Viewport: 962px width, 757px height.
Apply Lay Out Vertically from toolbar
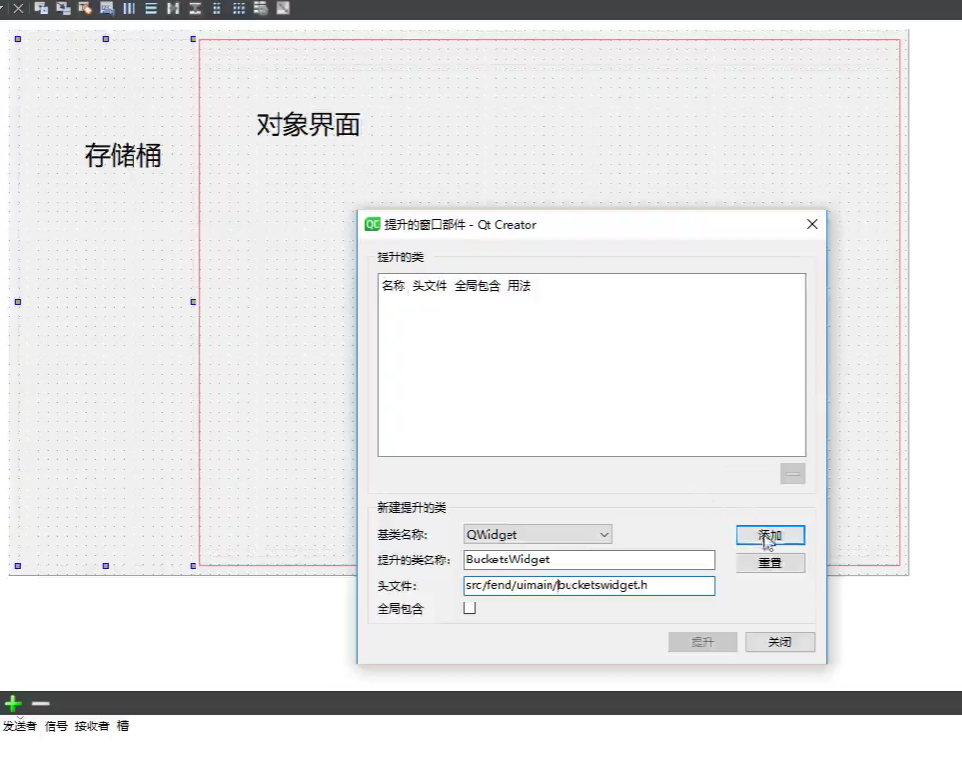click(x=151, y=9)
